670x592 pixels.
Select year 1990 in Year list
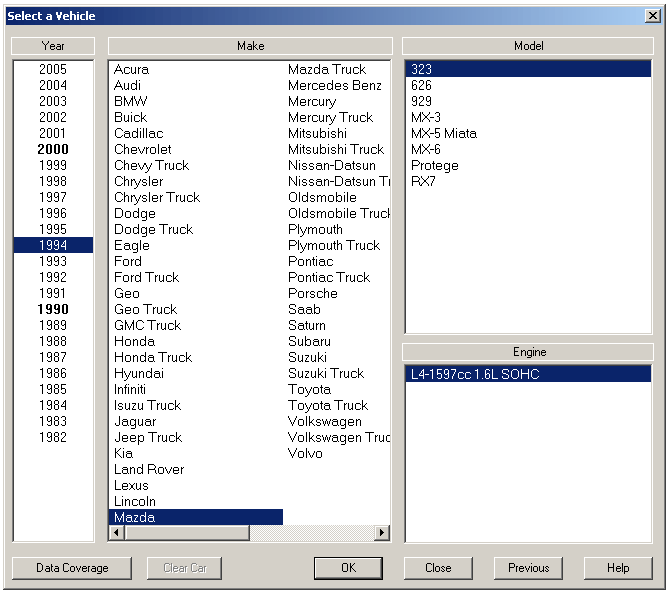(53, 309)
